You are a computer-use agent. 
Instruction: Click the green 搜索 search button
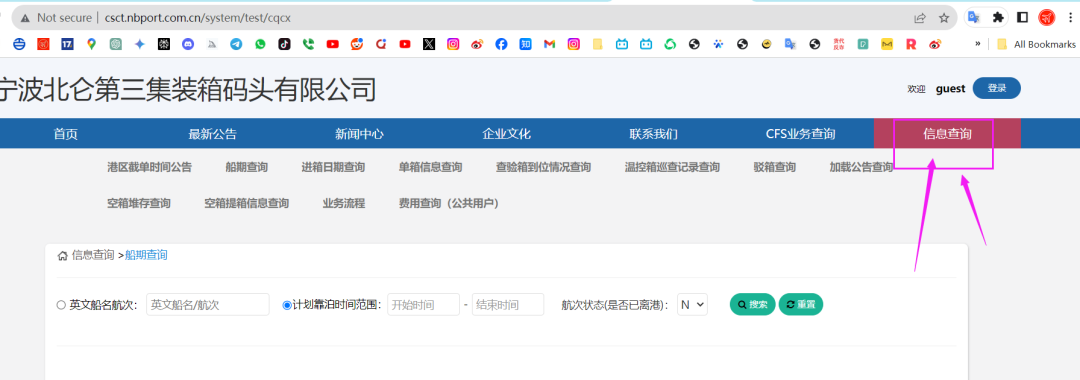point(753,304)
